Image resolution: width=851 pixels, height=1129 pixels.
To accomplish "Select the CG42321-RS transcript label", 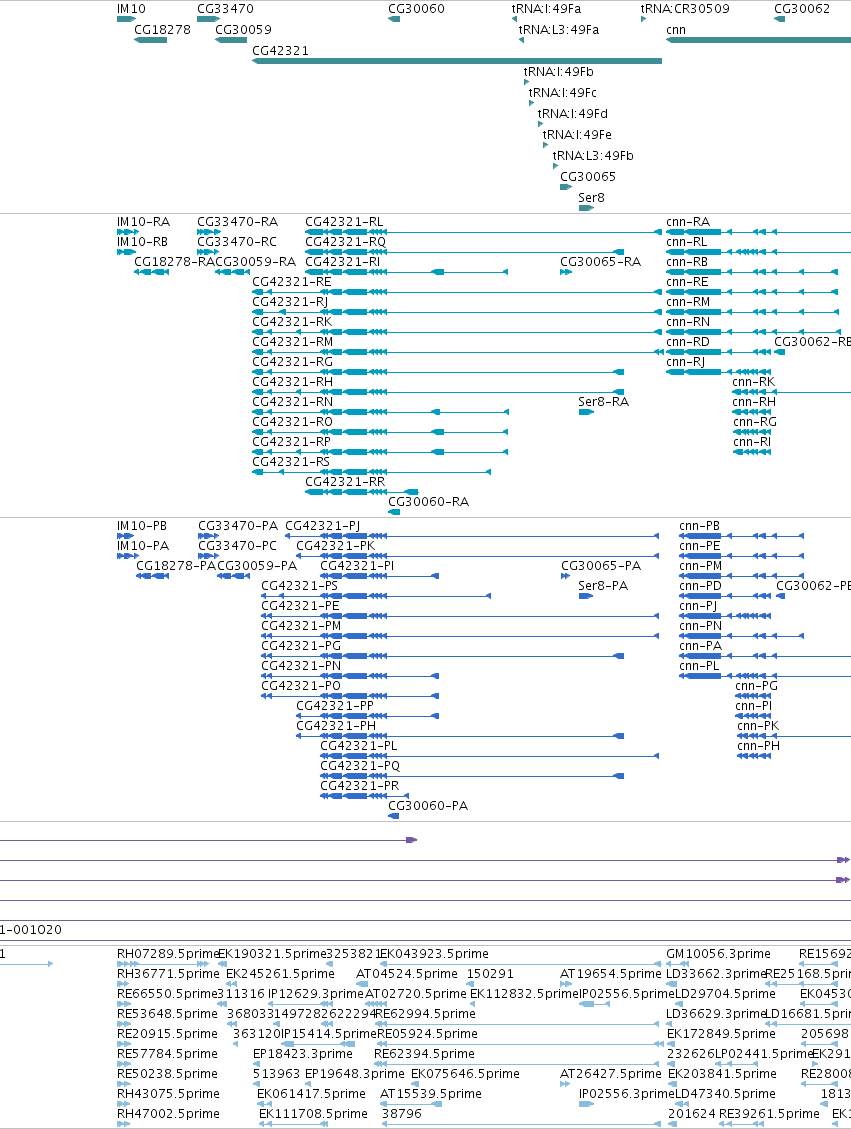I will (x=291, y=462).
